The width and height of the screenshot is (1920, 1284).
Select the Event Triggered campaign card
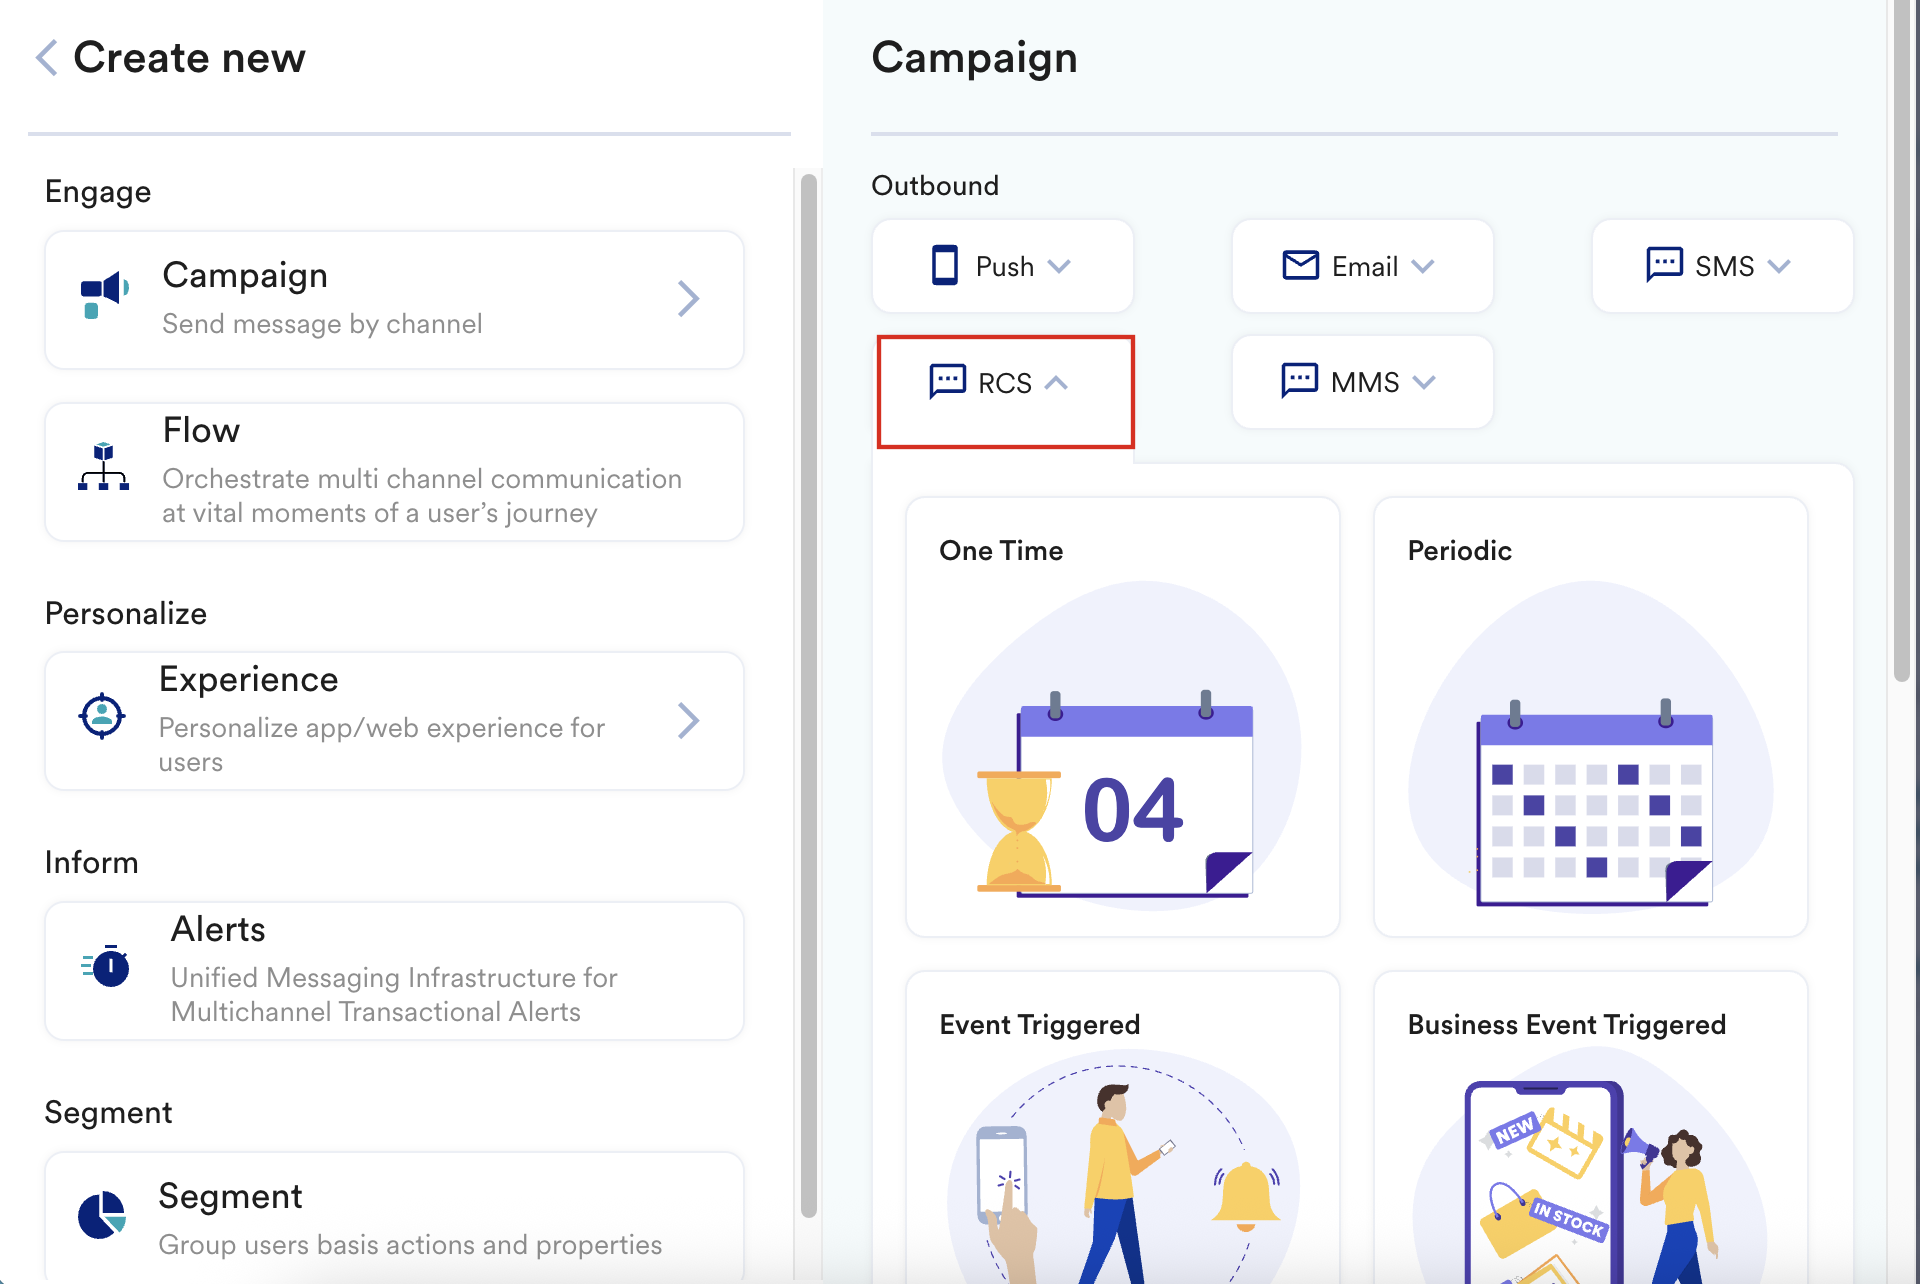1122,1130
